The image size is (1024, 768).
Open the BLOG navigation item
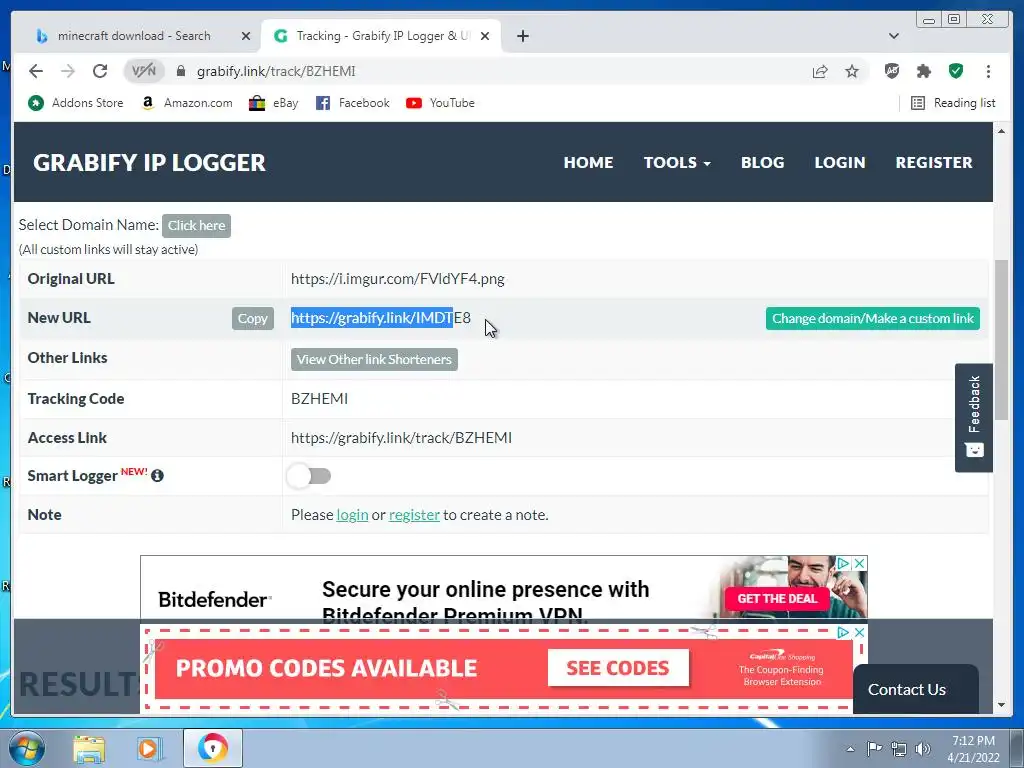point(762,163)
